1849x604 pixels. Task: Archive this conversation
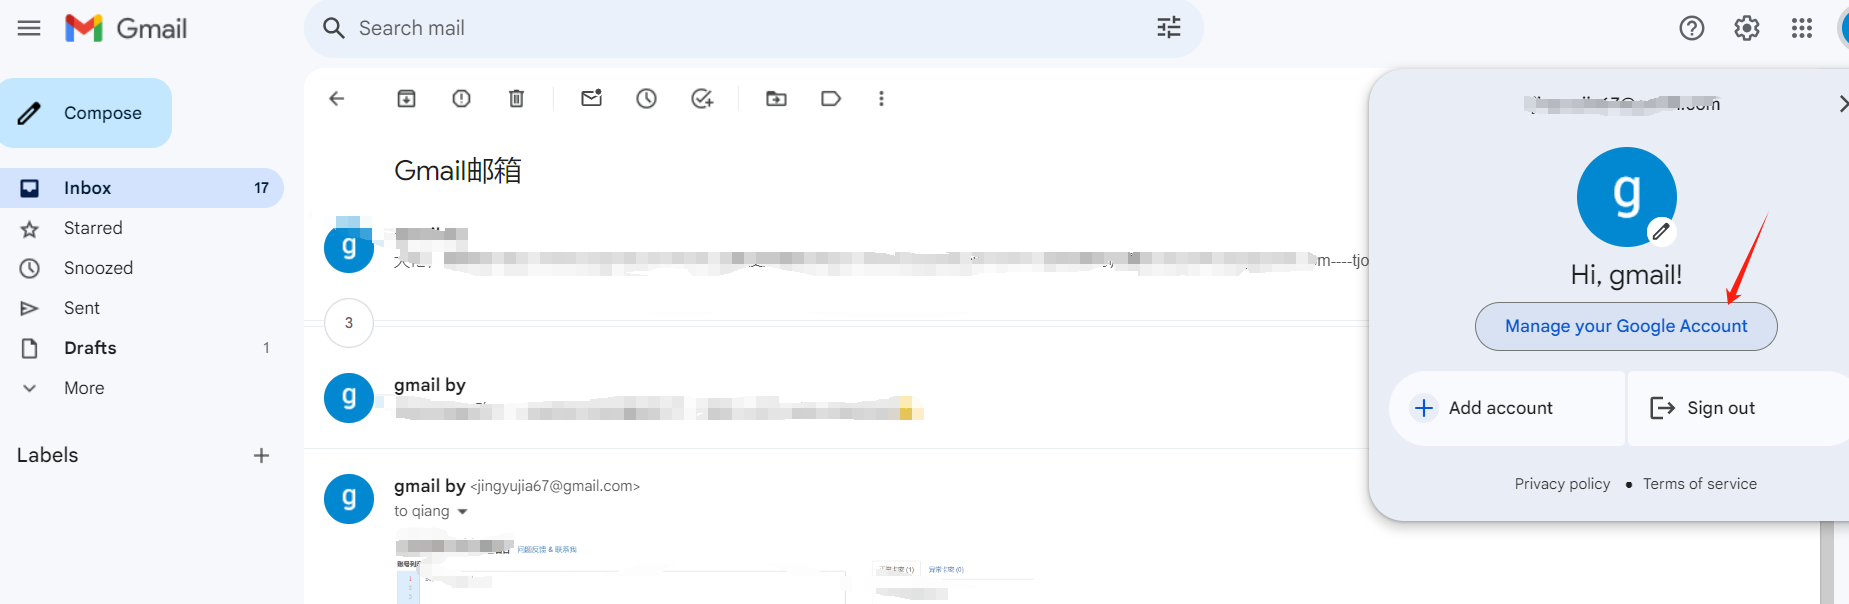406,98
